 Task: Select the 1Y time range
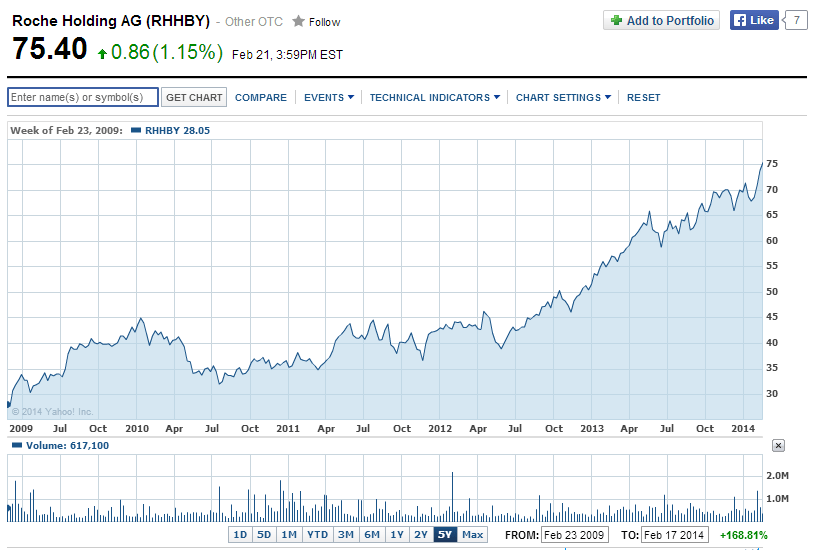click(x=397, y=535)
